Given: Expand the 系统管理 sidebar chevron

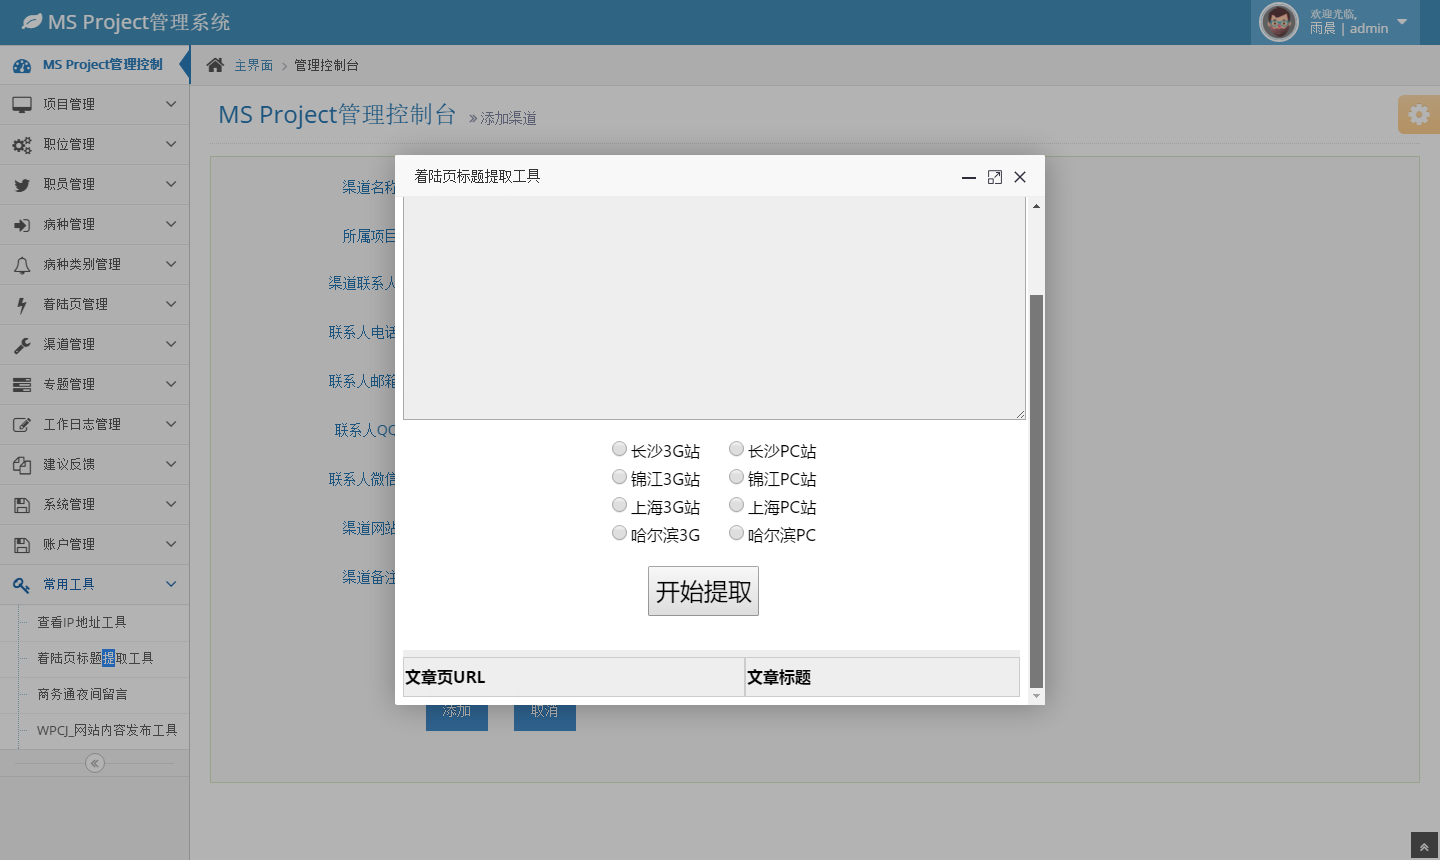Looking at the screenshot, I should [x=171, y=504].
